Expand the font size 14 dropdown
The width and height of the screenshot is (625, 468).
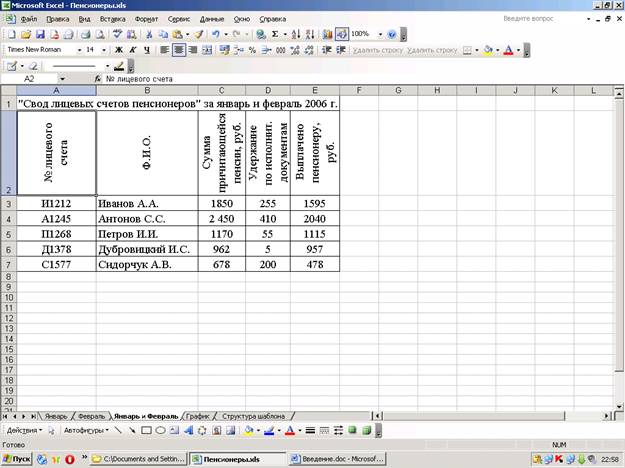click(104, 49)
